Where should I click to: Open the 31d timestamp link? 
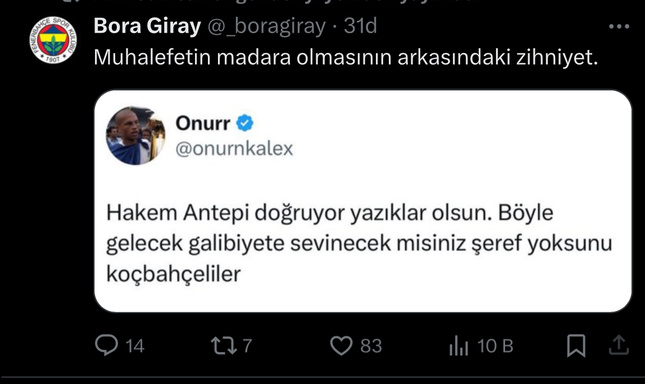point(360,26)
